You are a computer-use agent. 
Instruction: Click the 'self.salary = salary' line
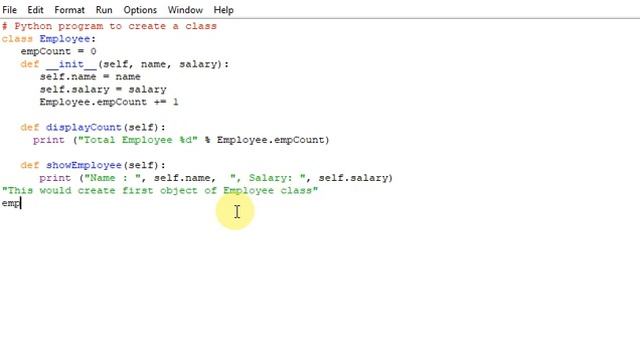click(103, 89)
